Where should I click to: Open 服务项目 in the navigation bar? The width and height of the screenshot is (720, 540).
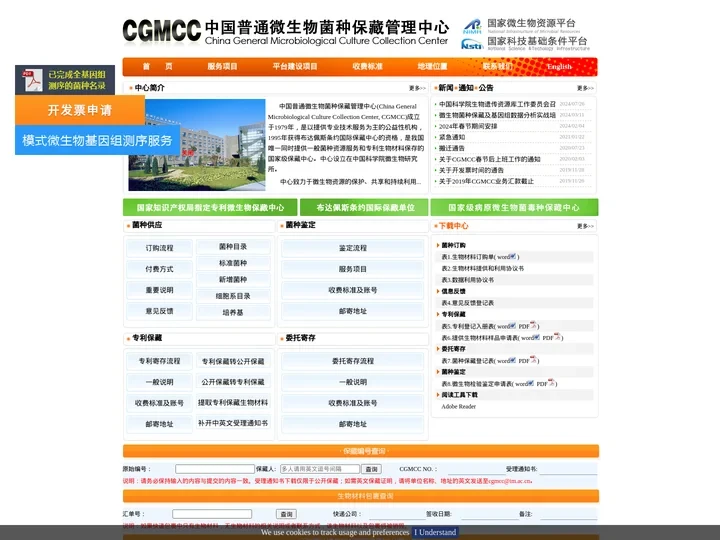222,66
